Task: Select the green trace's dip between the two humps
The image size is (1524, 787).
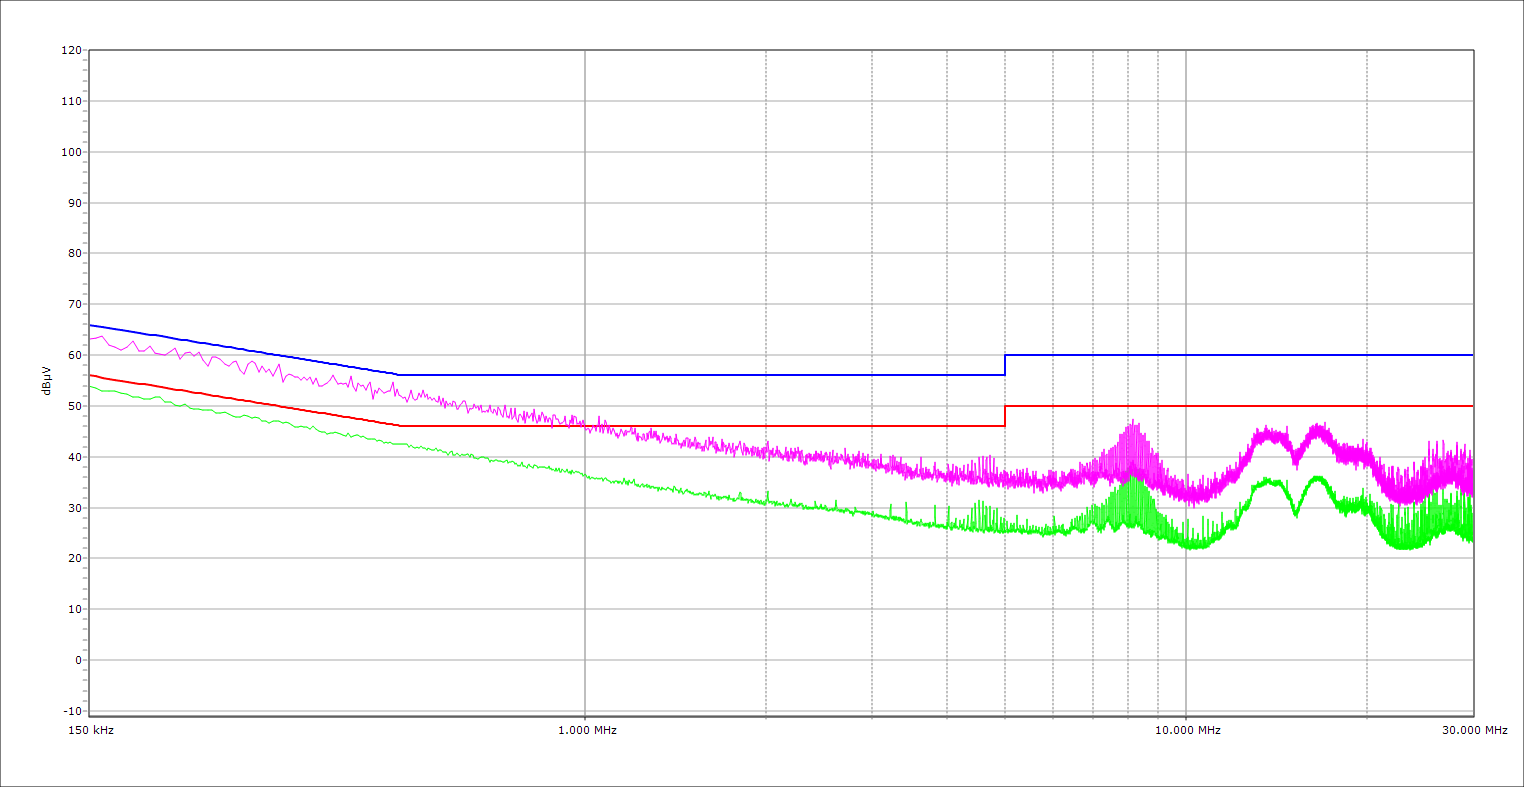Action: tap(1296, 514)
